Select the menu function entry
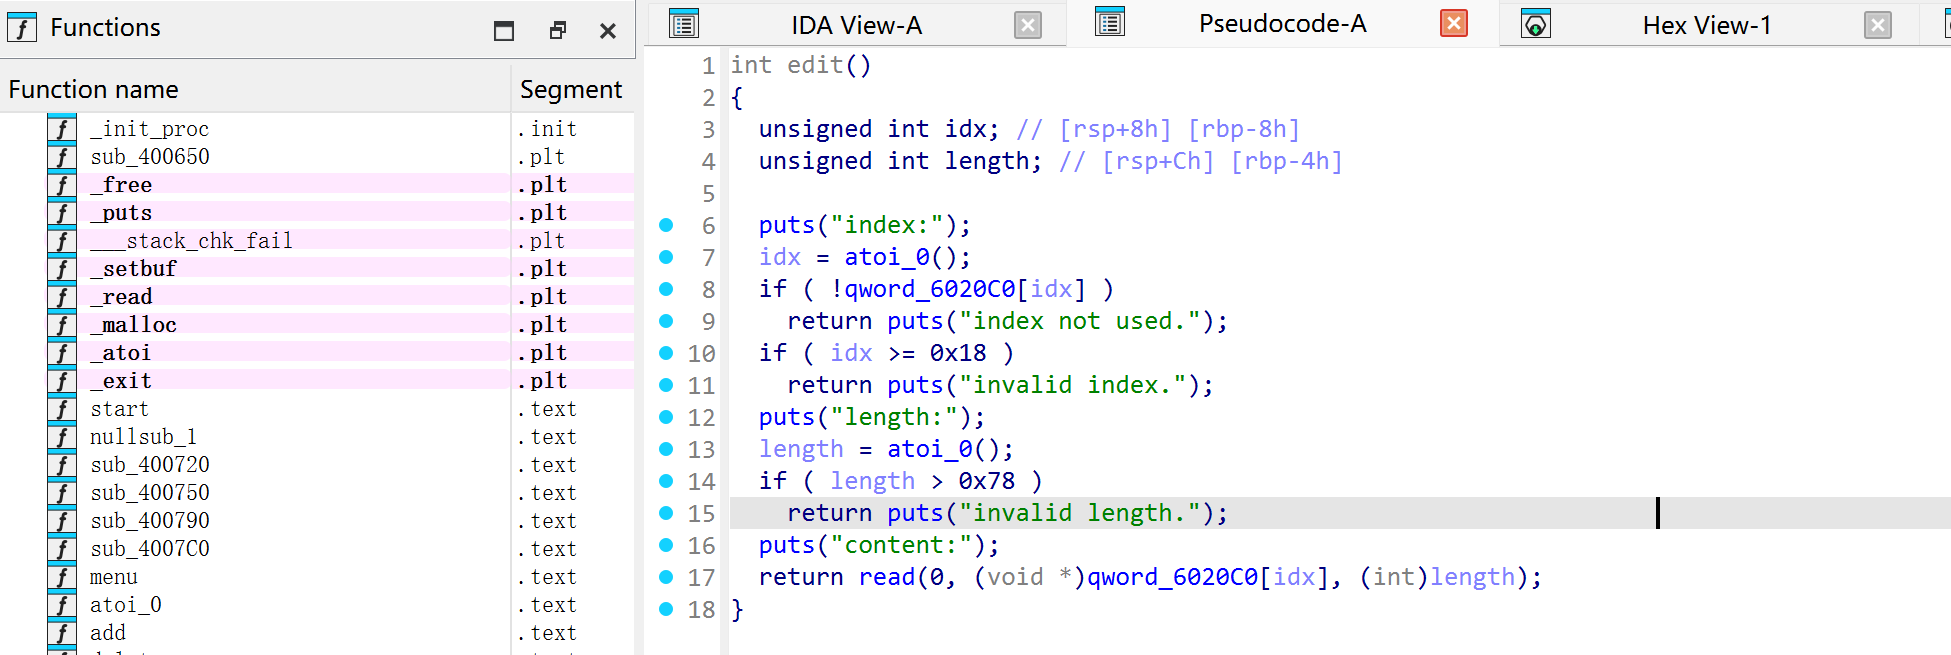The height and width of the screenshot is (655, 1951). pyautogui.click(x=114, y=577)
